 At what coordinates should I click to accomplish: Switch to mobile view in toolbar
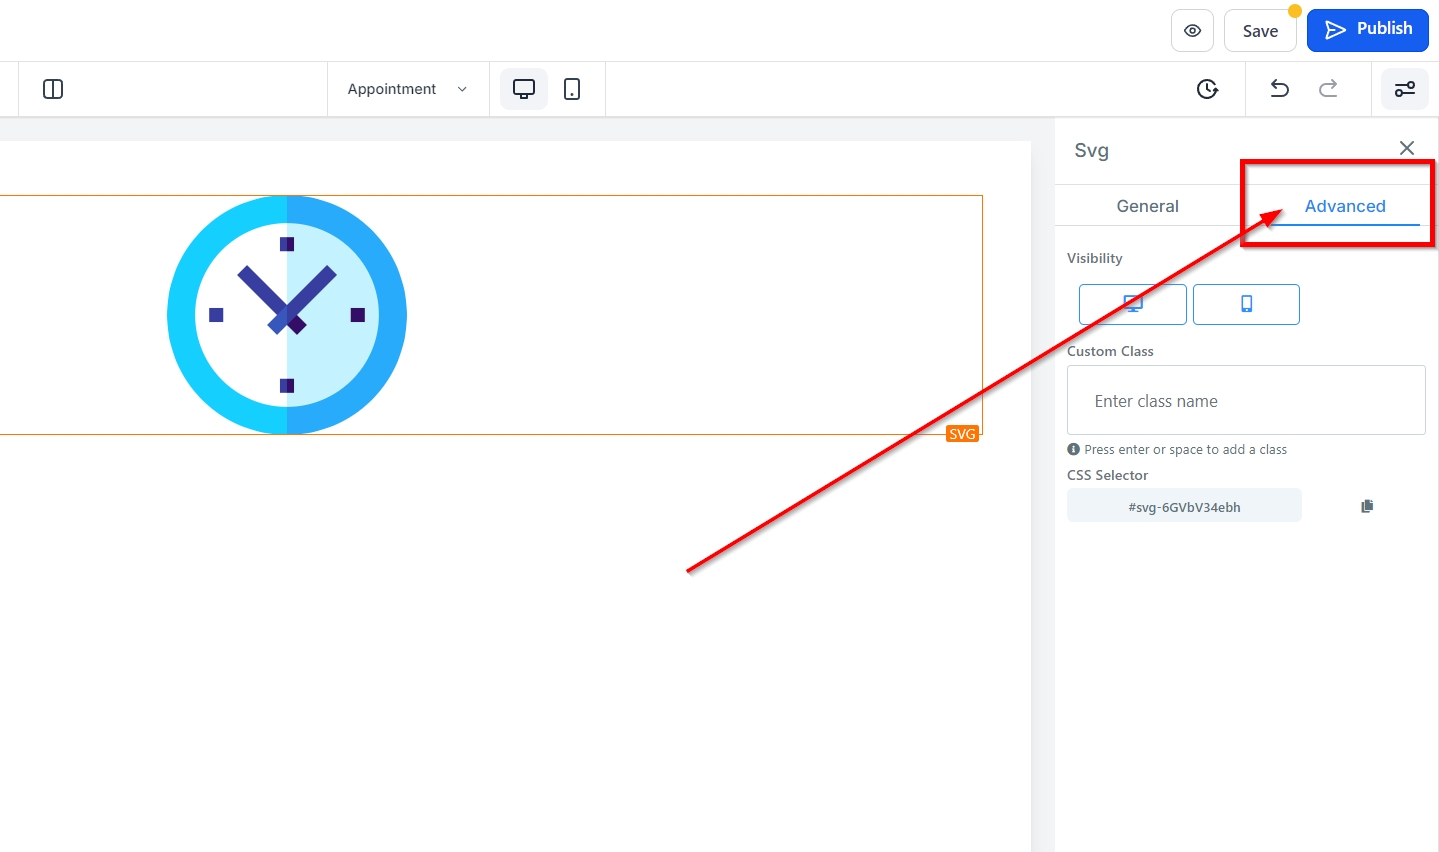tap(572, 89)
